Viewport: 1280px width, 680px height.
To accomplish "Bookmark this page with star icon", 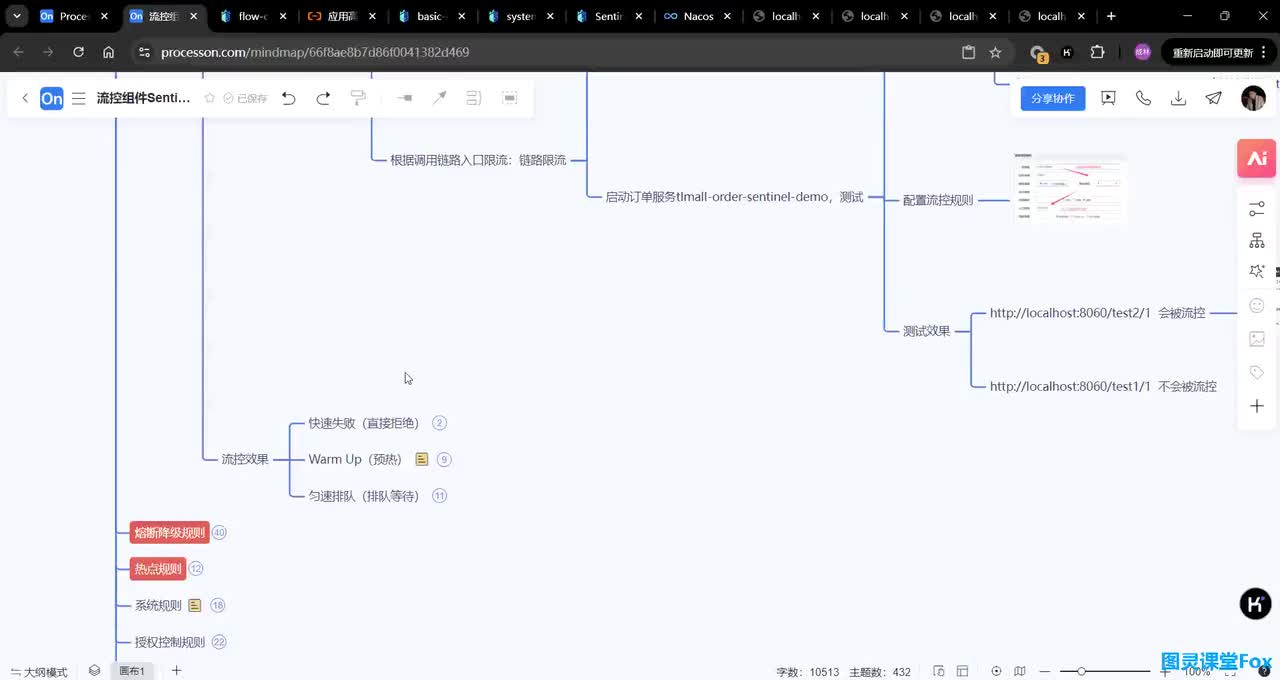I will click(995, 52).
